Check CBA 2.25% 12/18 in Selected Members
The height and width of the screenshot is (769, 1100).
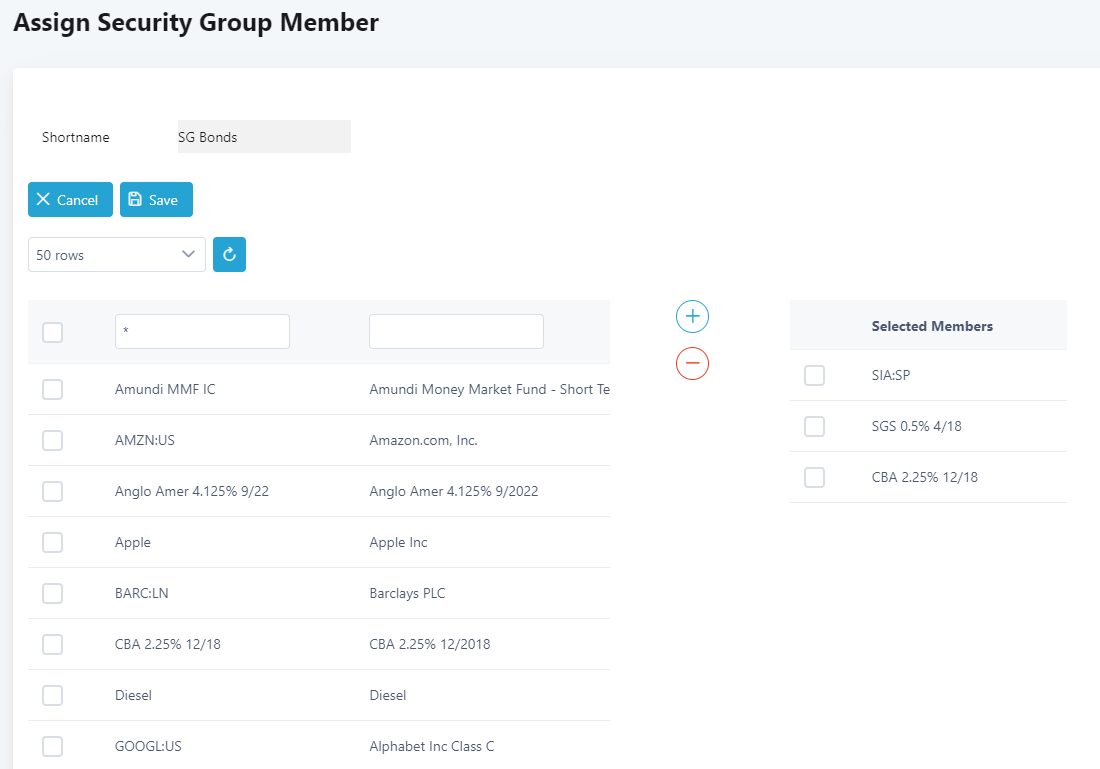815,478
